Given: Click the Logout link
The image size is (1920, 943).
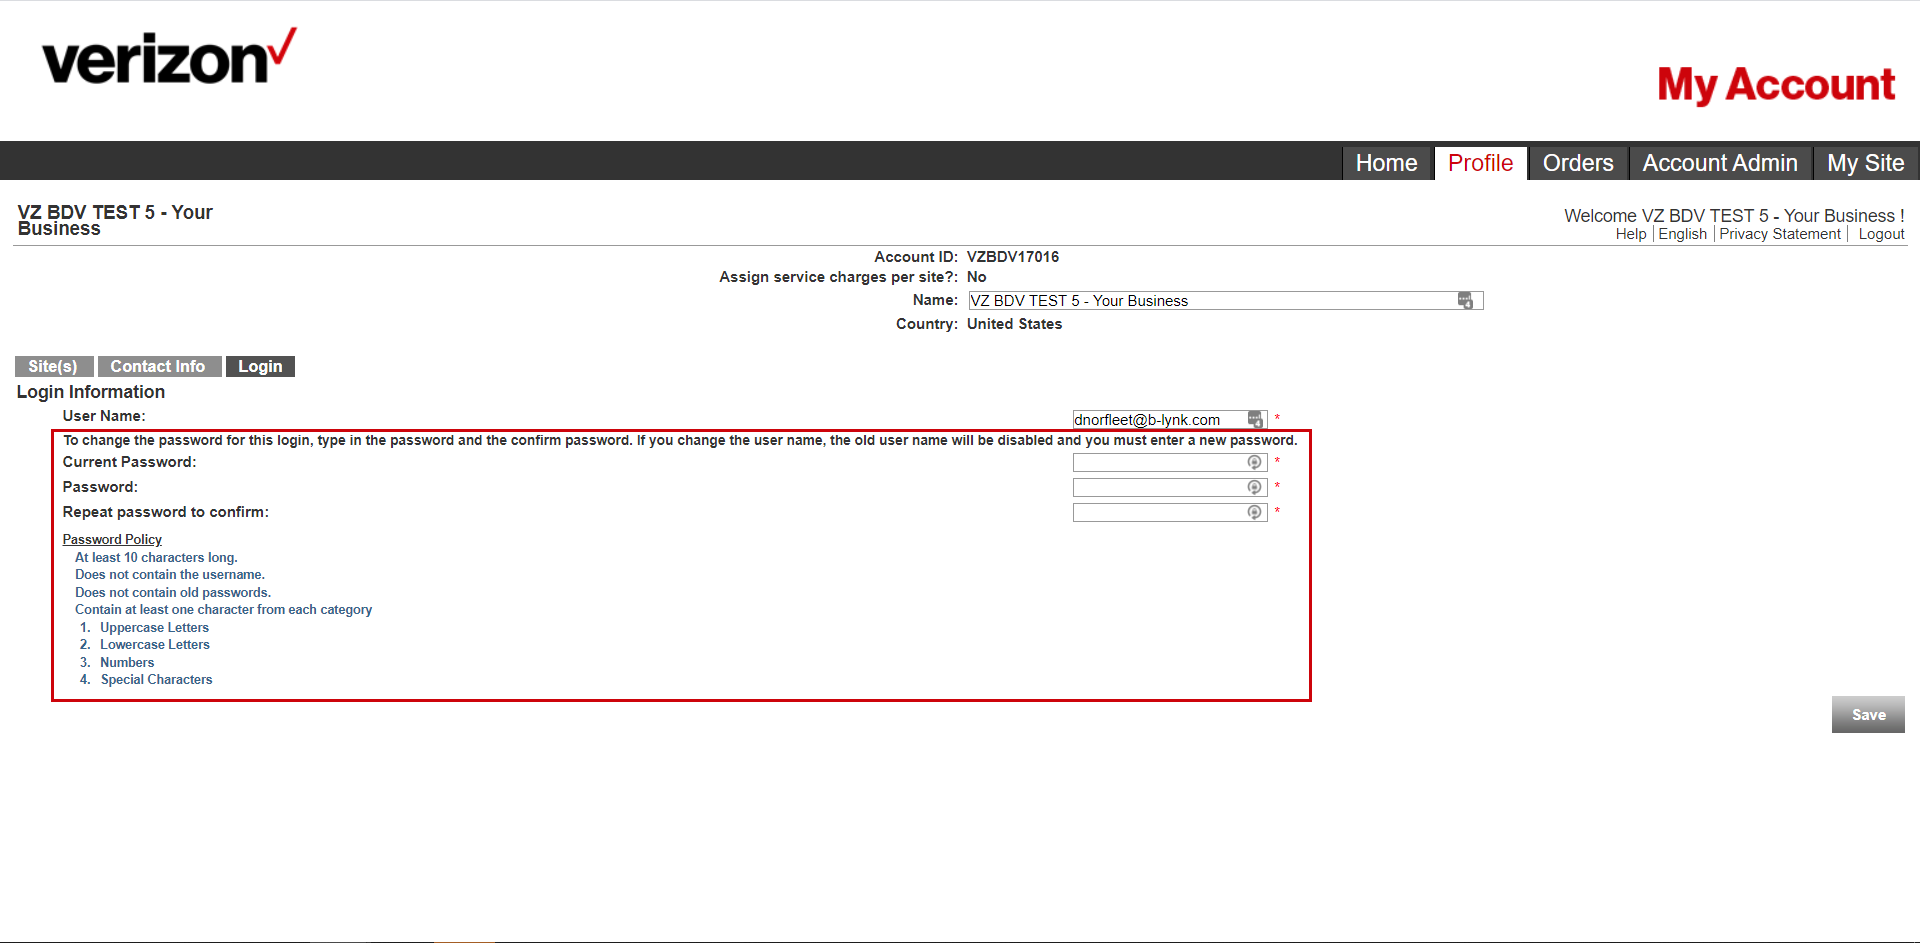Looking at the screenshot, I should [1881, 234].
